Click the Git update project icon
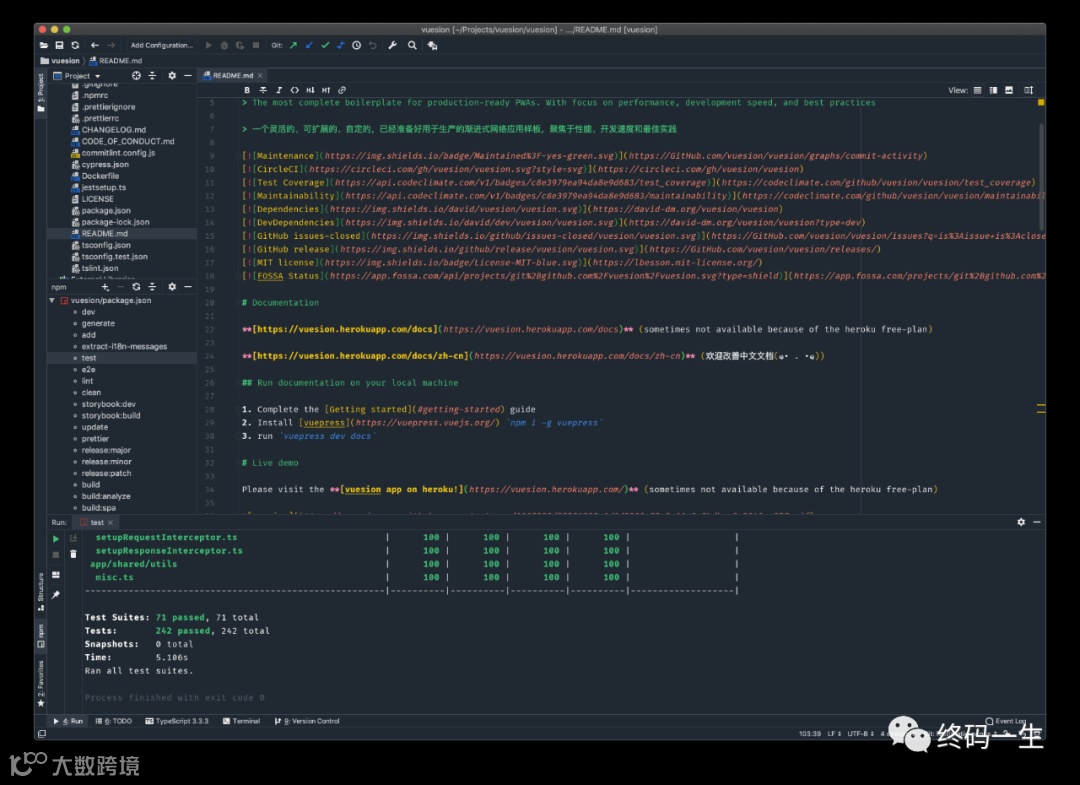The image size is (1080, 785). pos(309,45)
